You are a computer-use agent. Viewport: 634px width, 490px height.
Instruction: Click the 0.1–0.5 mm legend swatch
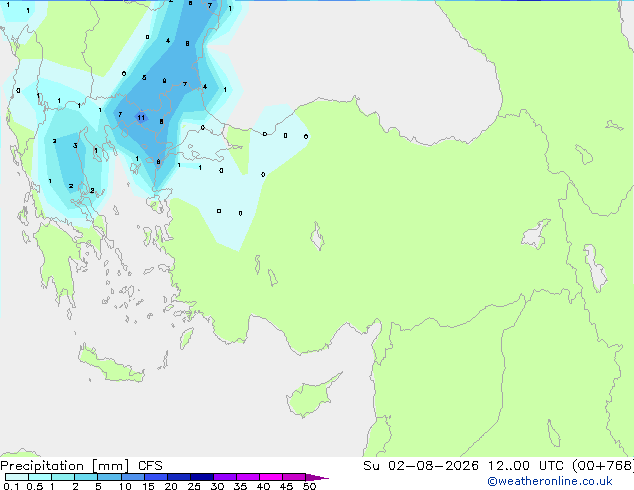[x=17, y=477]
